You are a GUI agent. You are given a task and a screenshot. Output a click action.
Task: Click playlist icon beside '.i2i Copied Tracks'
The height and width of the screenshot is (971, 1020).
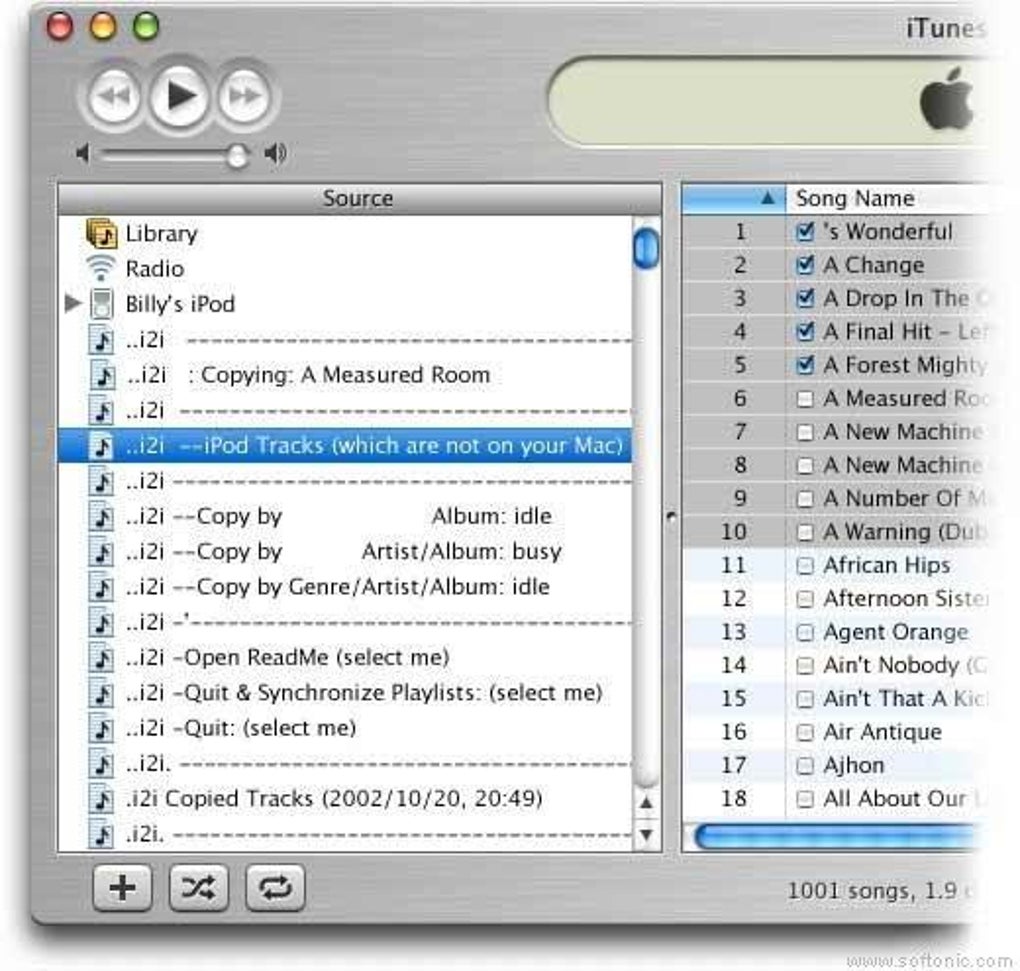[x=101, y=799]
